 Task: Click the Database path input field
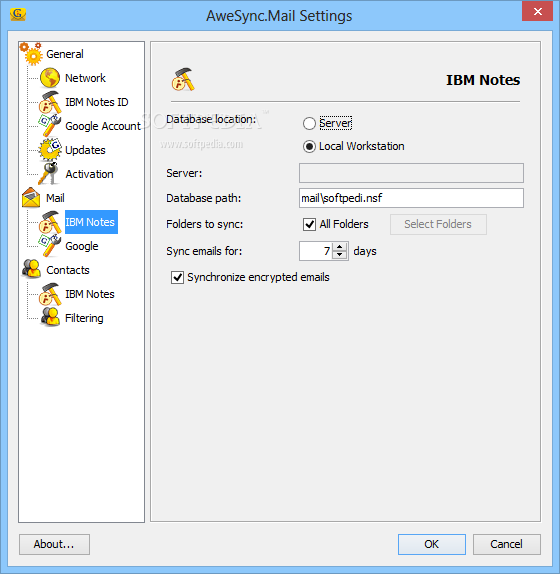(411, 198)
